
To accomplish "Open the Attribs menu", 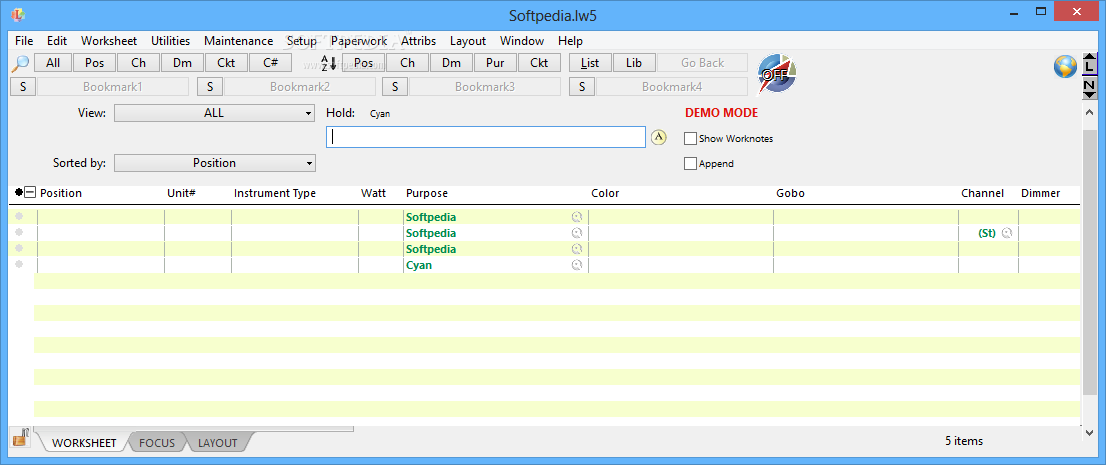I will tap(418, 41).
